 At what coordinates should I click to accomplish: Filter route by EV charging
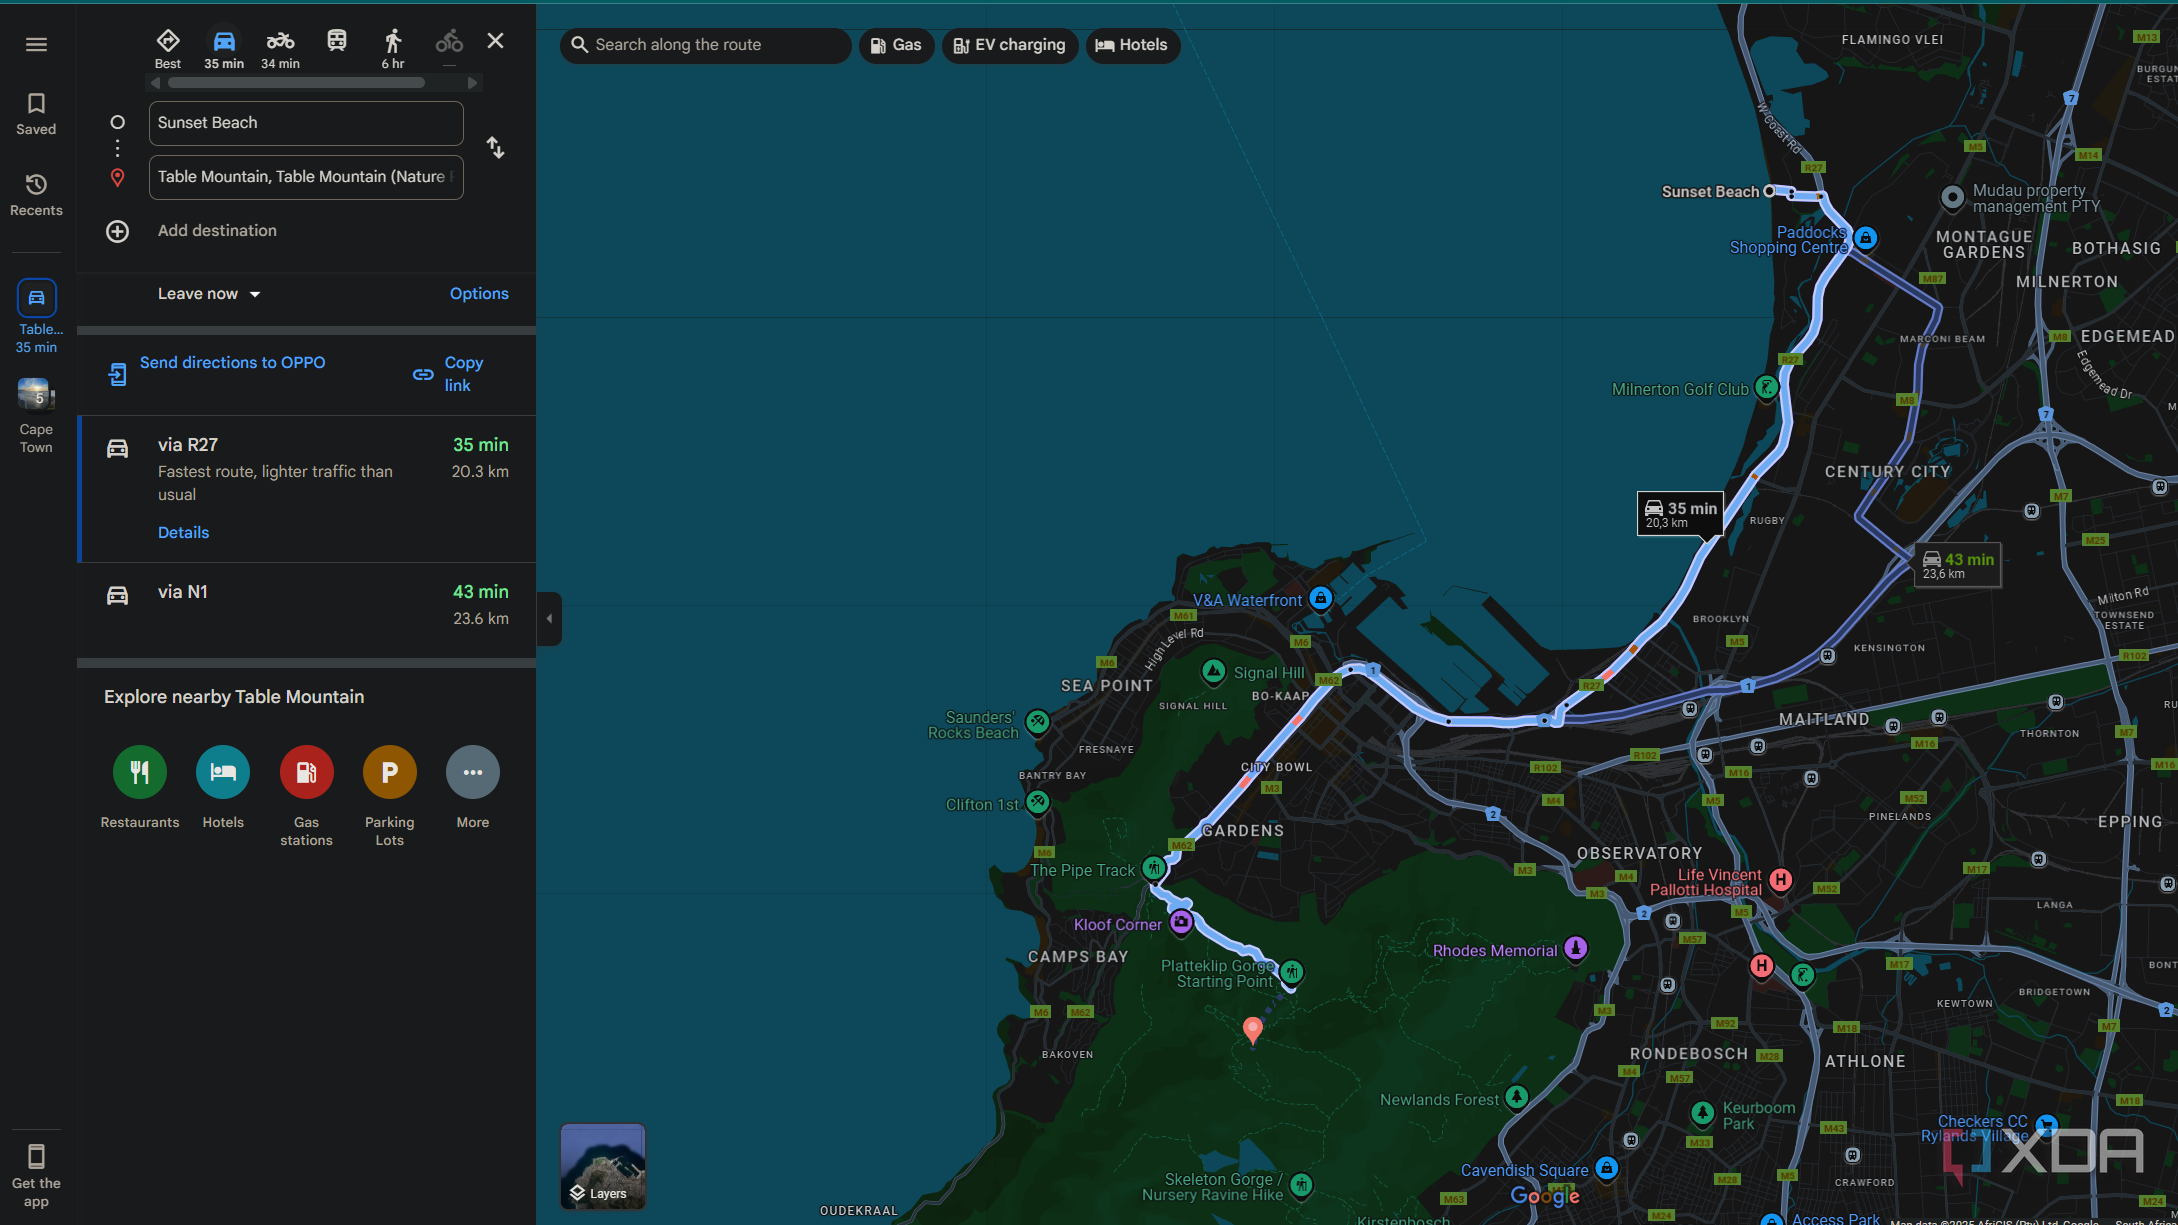pos(1010,45)
